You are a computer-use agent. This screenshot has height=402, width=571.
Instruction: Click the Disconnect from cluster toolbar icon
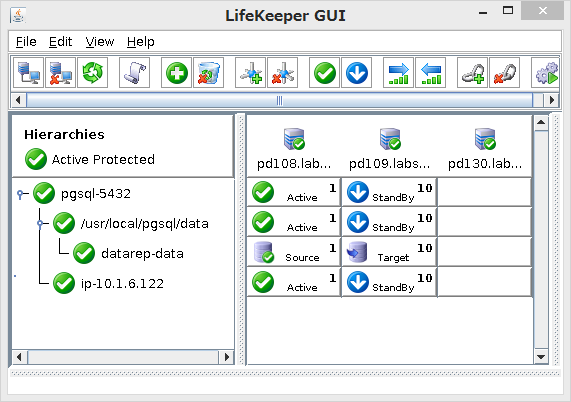click(60, 73)
